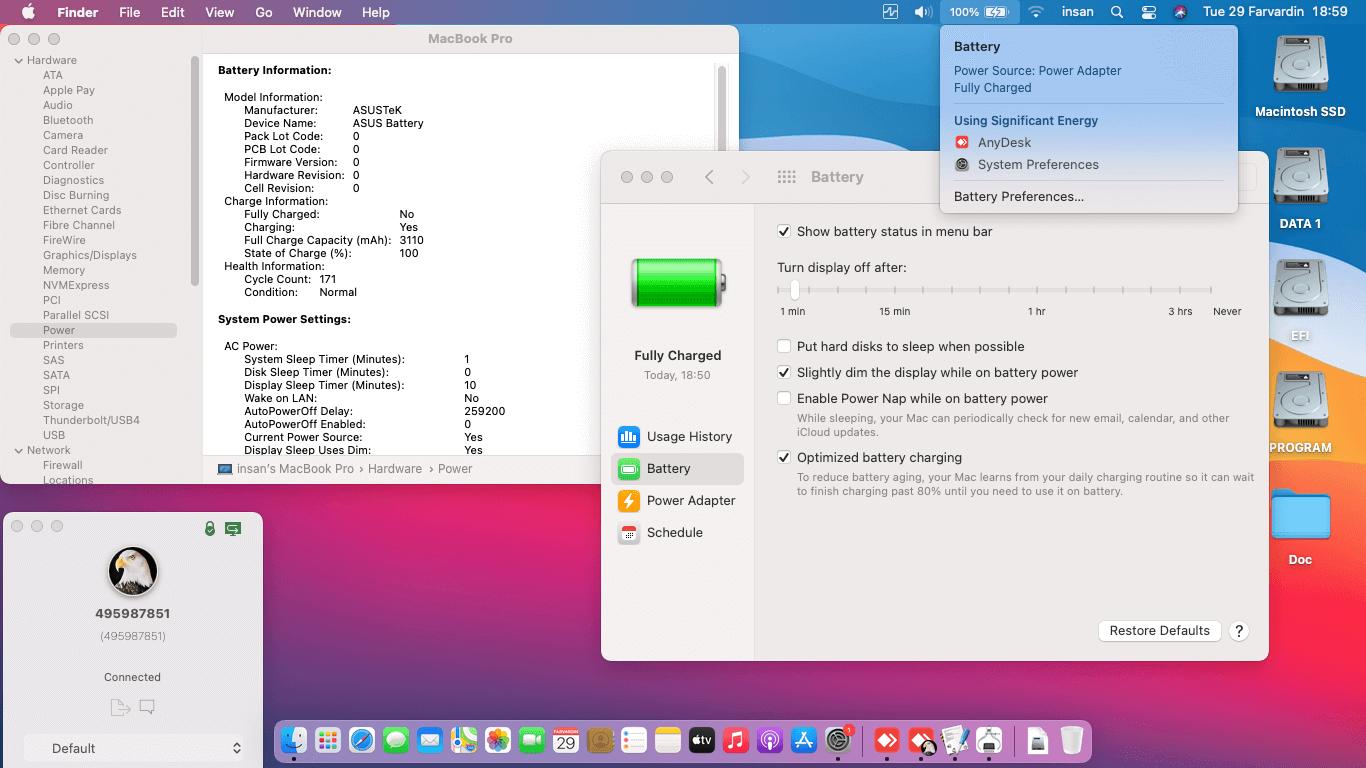This screenshot has height=768, width=1366.
Task: Enable Power Nap while on battery power
Action: tap(785, 398)
